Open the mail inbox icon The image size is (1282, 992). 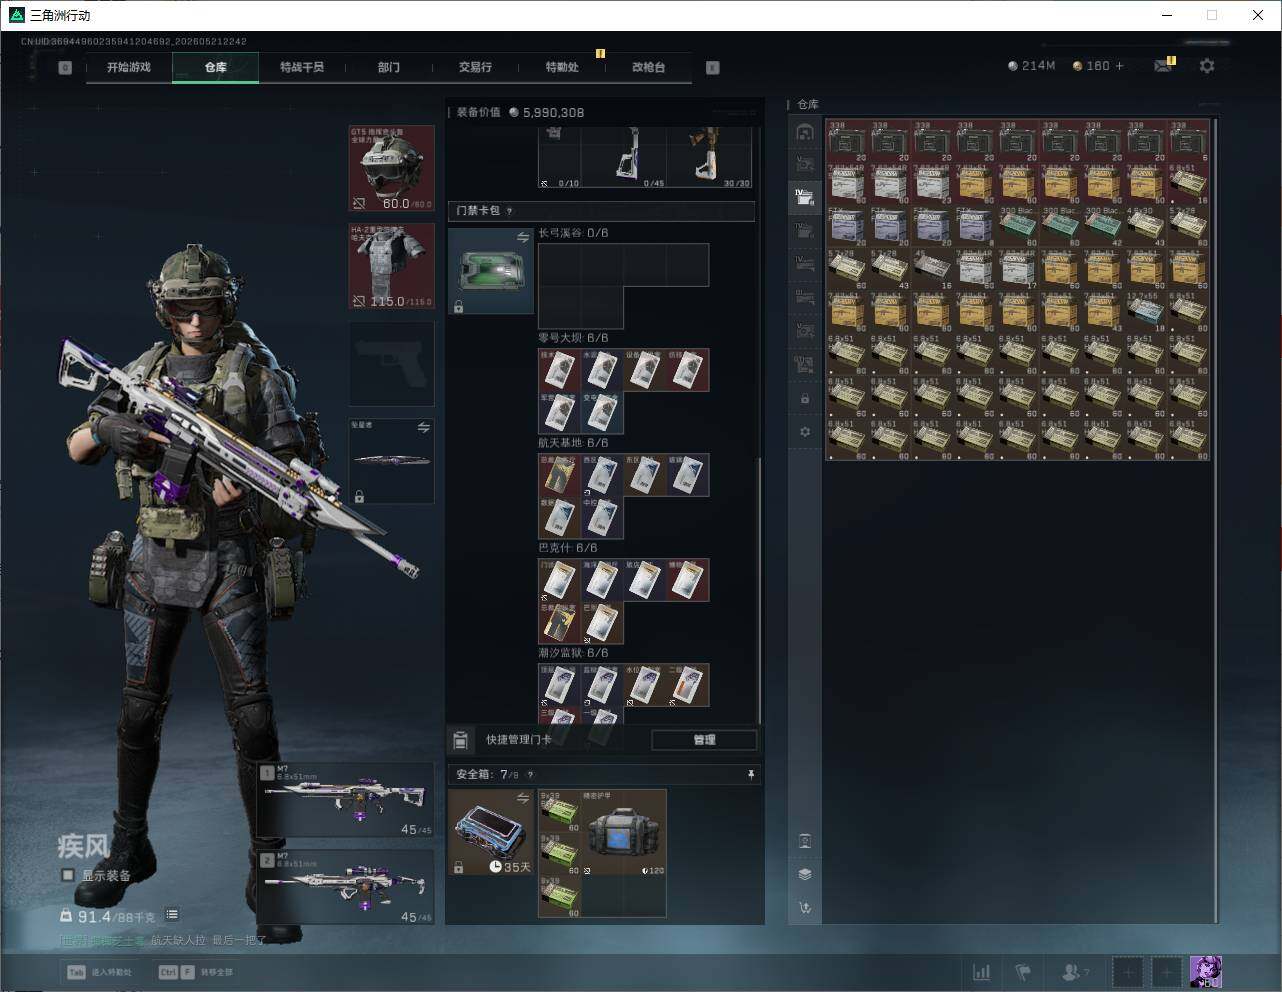click(1163, 66)
